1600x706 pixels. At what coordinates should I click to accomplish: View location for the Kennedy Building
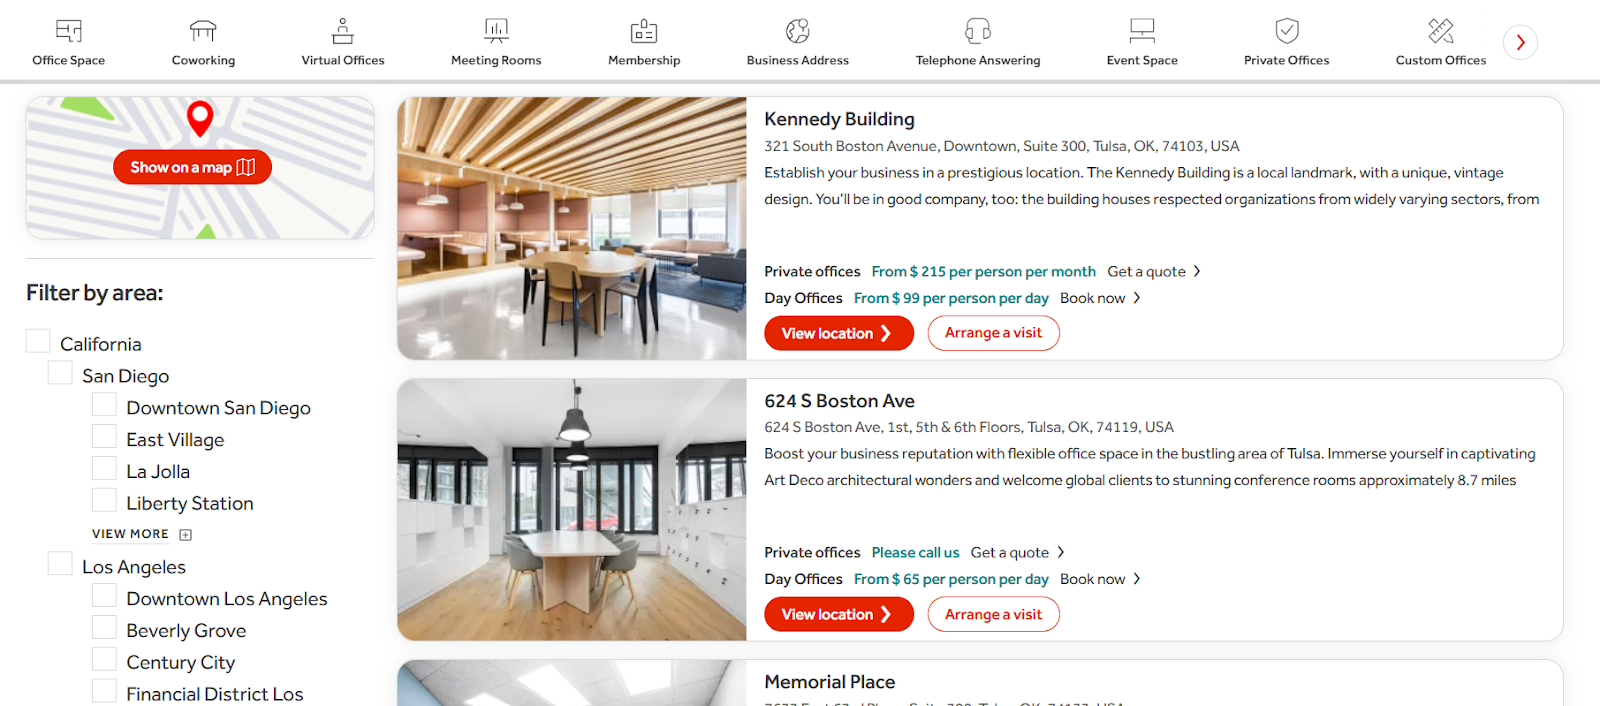(839, 333)
